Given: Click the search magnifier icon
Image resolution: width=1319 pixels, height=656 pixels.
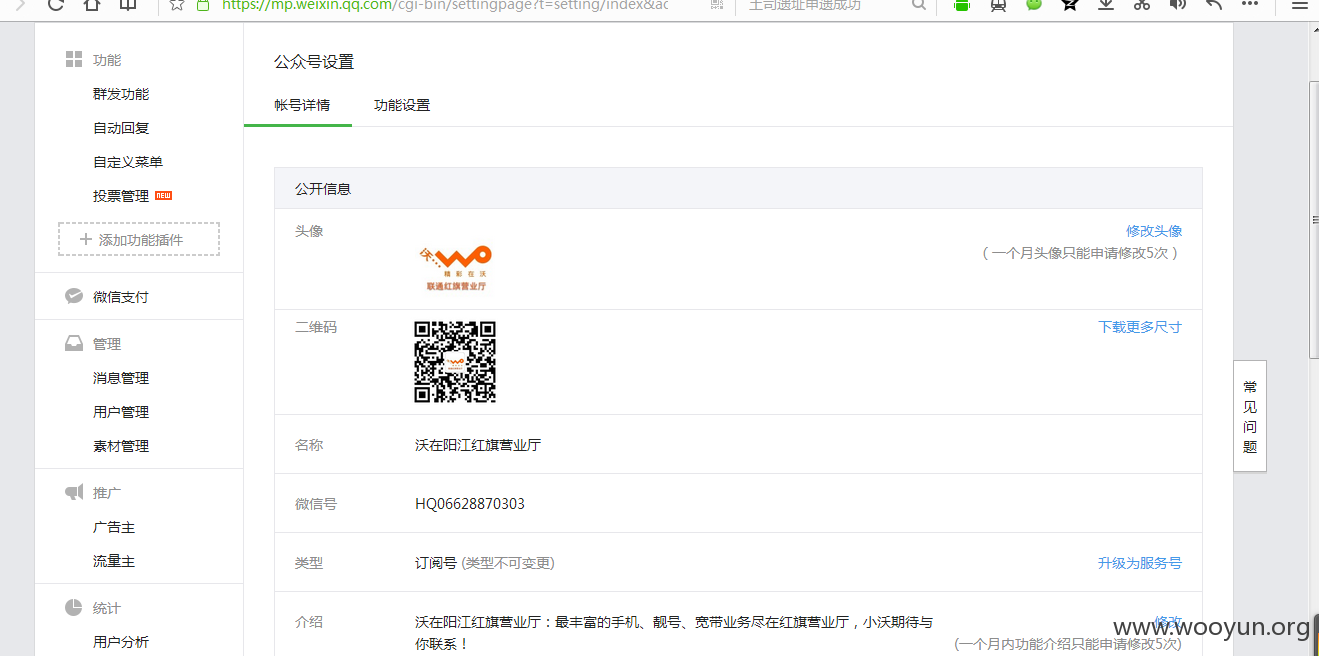Looking at the screenshot, I should [x=919, y=5].
